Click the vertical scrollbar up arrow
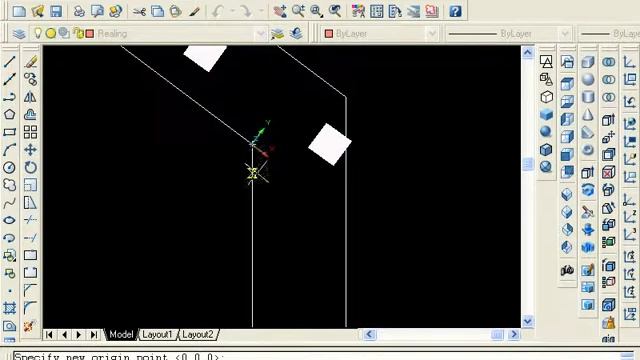Viewport: 640px width, 360px height. 527,52
